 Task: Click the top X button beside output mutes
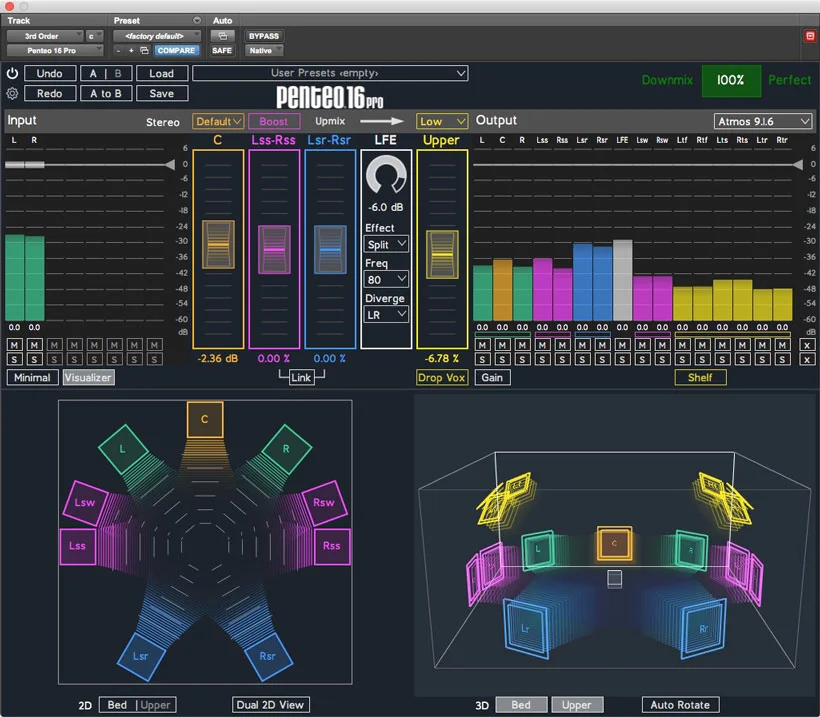[806, 345]
